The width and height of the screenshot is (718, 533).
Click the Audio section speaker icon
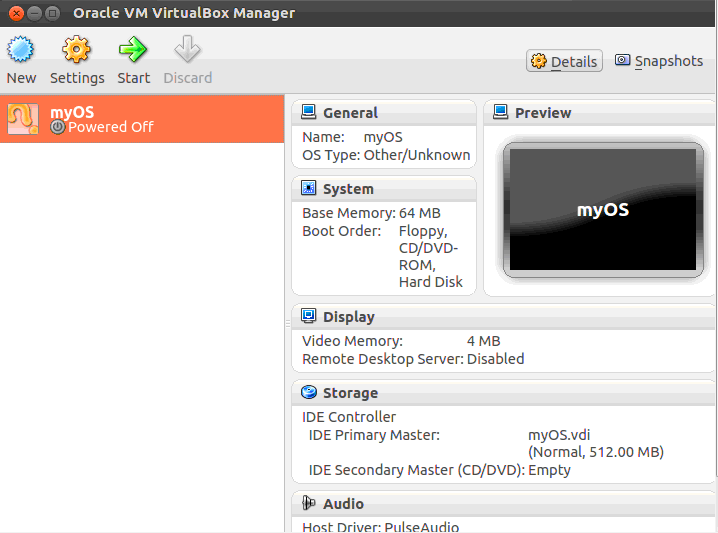pos(309,503)
